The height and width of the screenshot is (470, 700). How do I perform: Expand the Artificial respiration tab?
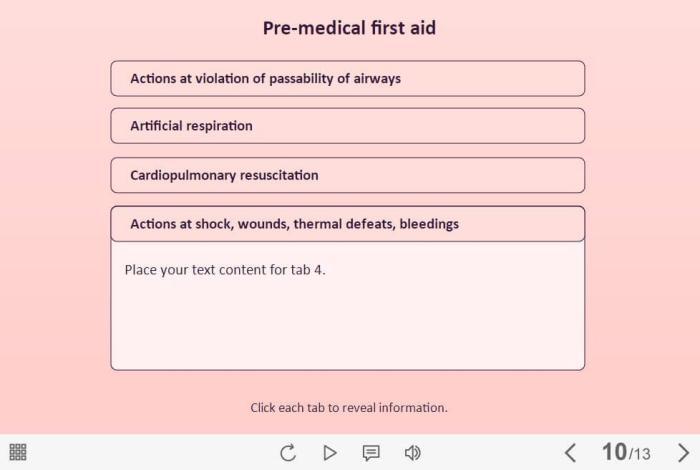click(347, 126)
